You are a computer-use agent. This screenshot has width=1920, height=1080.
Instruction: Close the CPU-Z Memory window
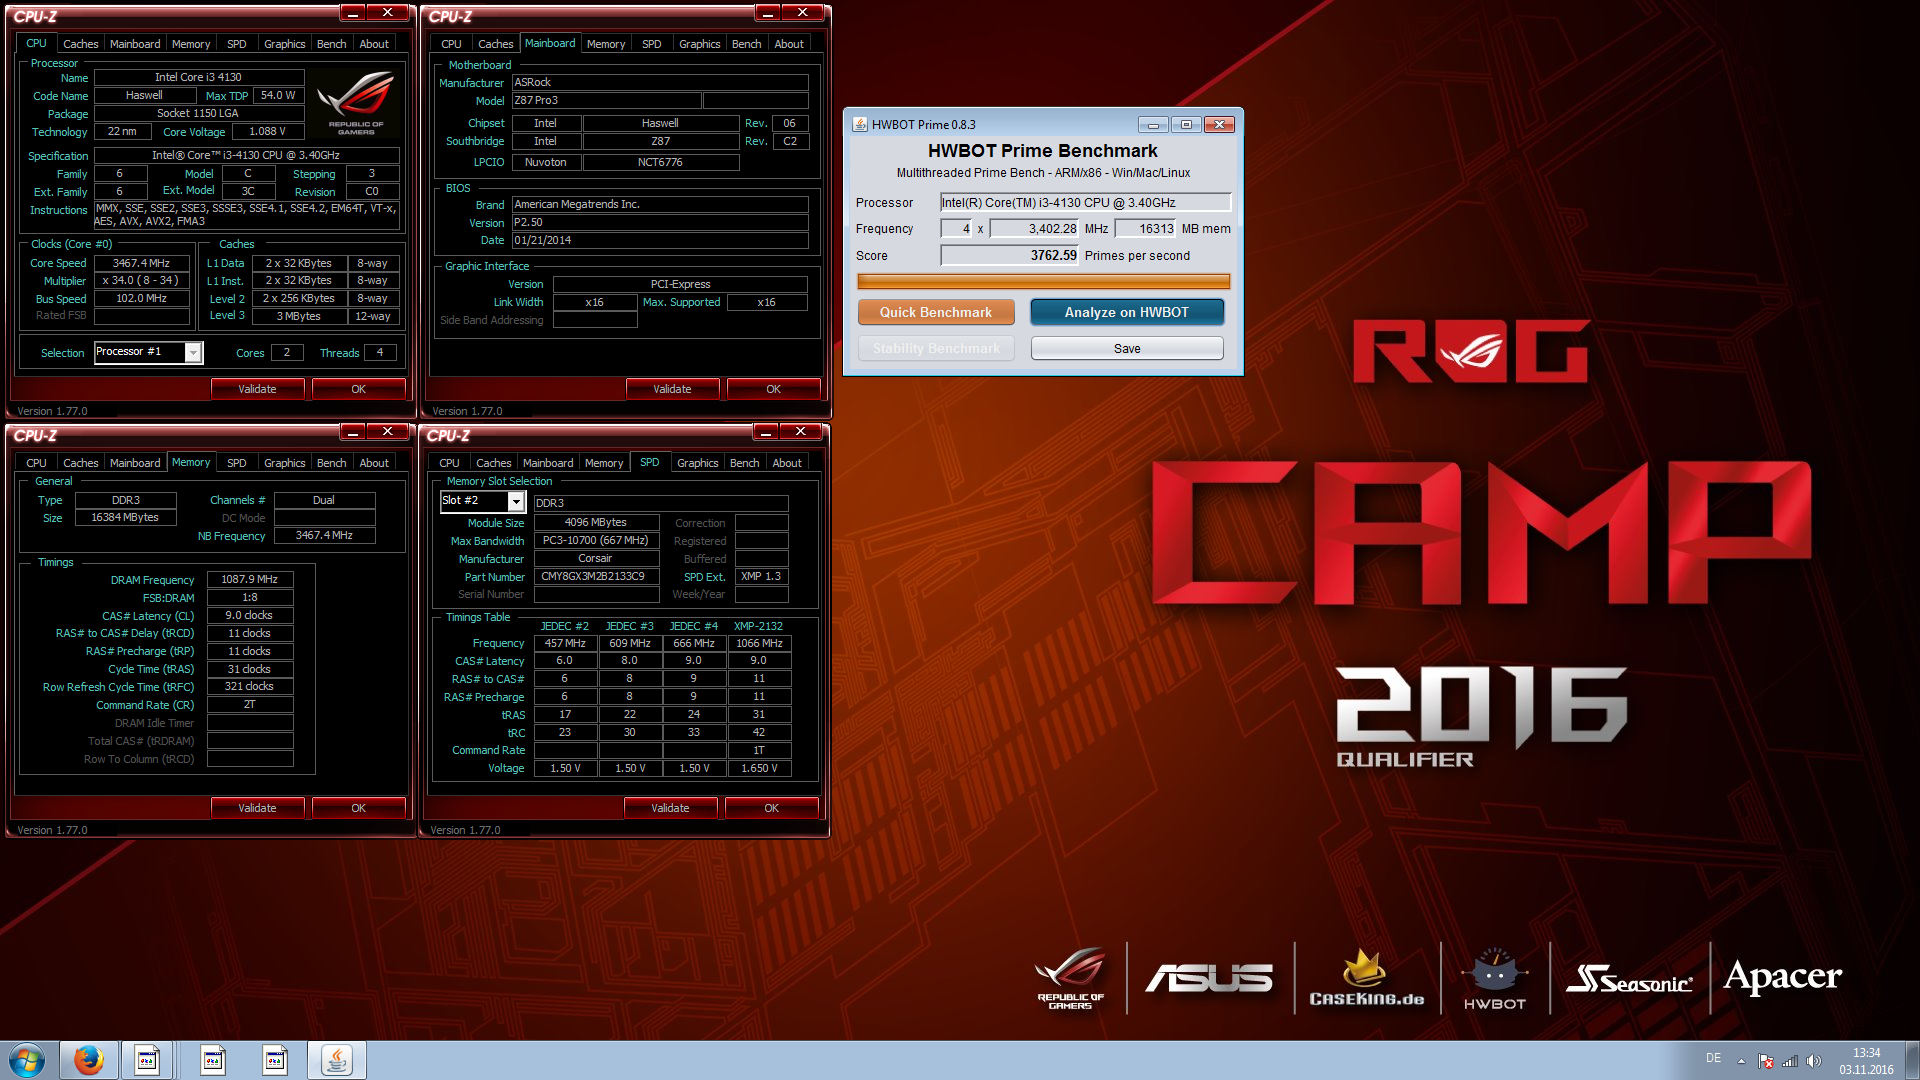tap(388, 431)
